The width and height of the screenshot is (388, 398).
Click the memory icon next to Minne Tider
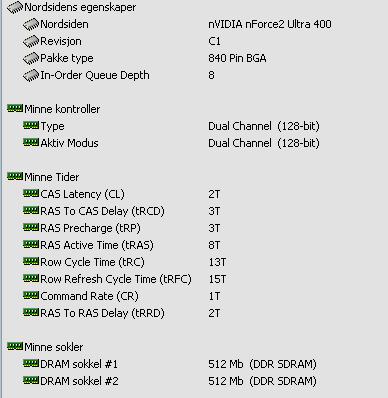(x=15, y=176)
